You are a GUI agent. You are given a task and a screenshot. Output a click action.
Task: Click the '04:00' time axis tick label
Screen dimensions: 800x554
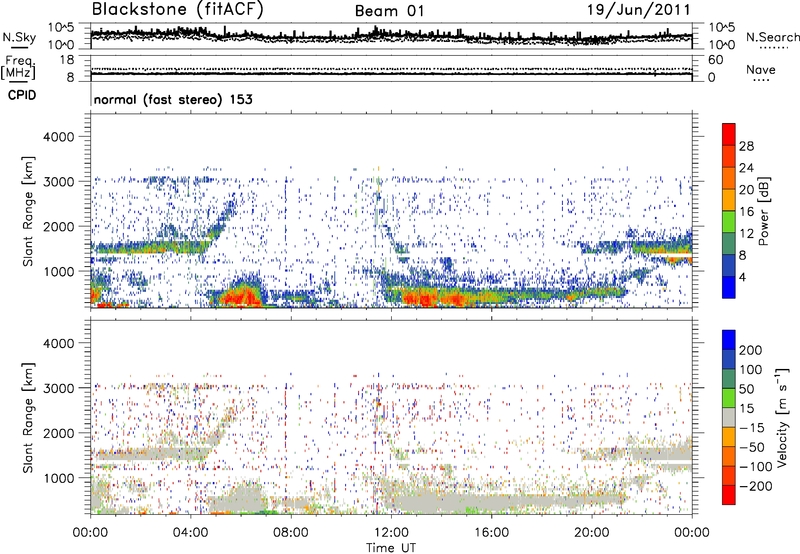click(191, 533)
